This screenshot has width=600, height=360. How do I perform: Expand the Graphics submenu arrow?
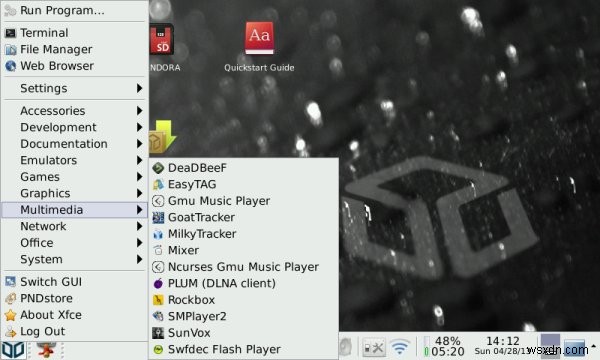point(140,193)
